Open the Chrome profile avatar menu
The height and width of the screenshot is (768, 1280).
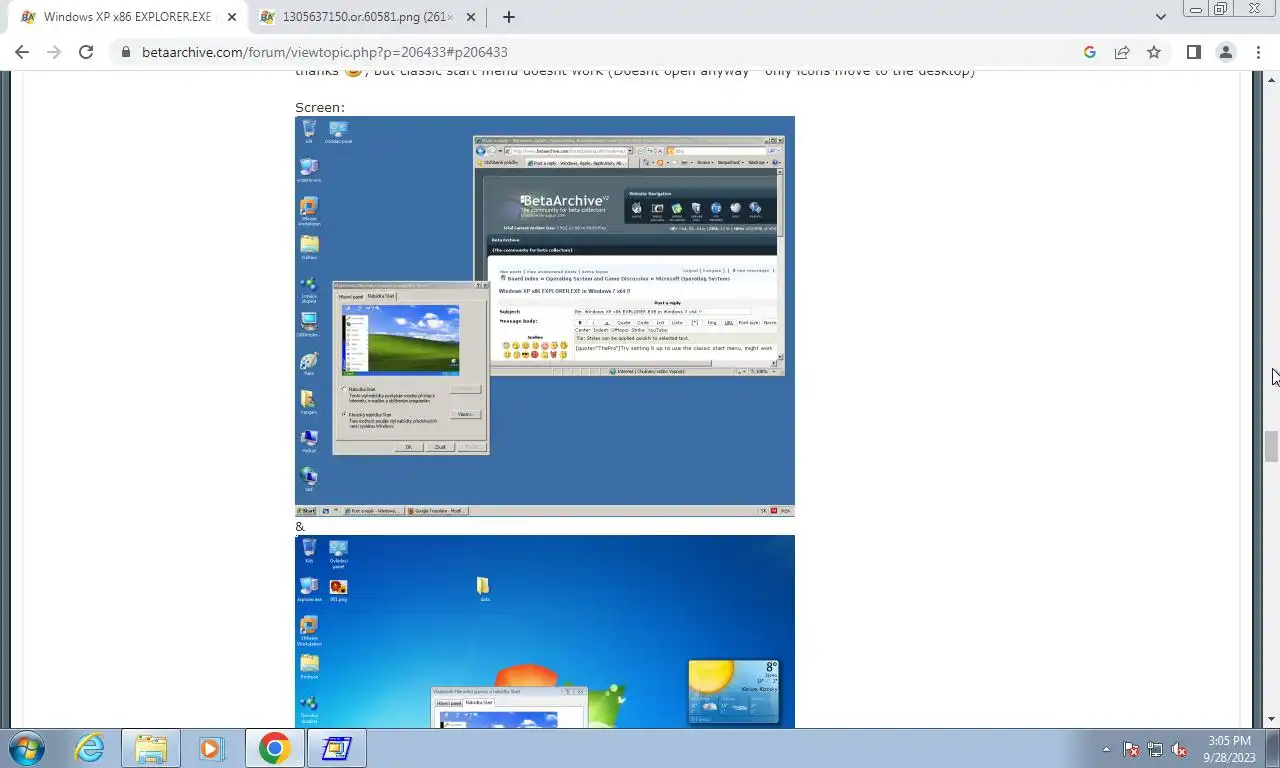click(1225, 52)
